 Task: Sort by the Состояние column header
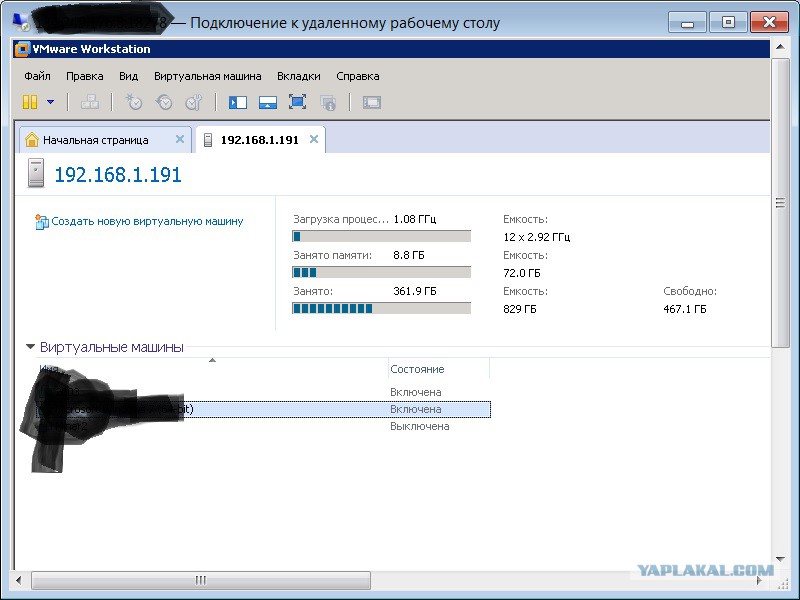tap(417, 369)
